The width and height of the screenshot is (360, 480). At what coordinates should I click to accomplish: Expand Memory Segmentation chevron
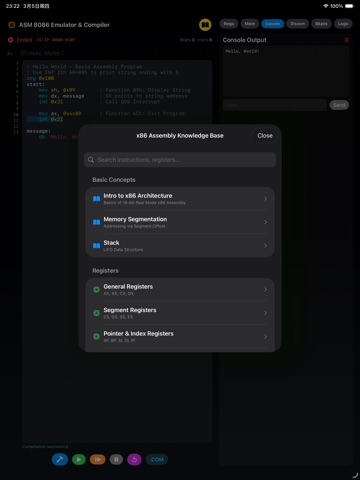pyautogui.click(x=265, y=222)
